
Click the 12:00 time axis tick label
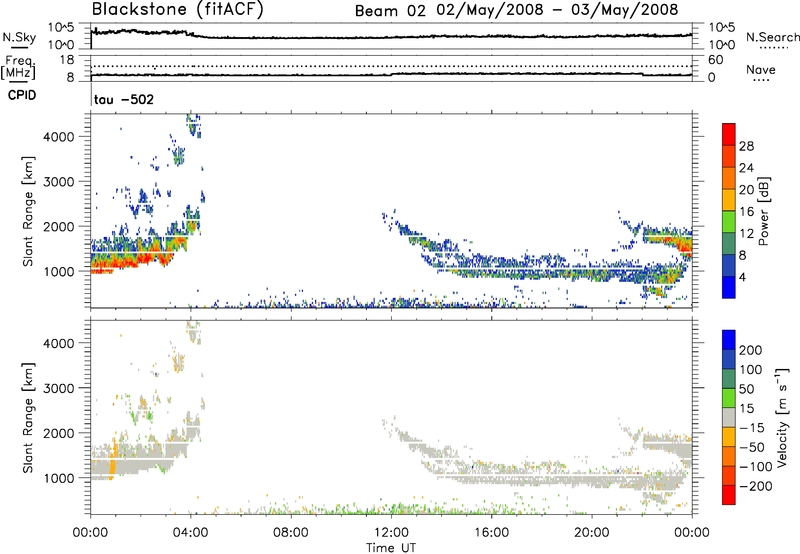(391, 533)
